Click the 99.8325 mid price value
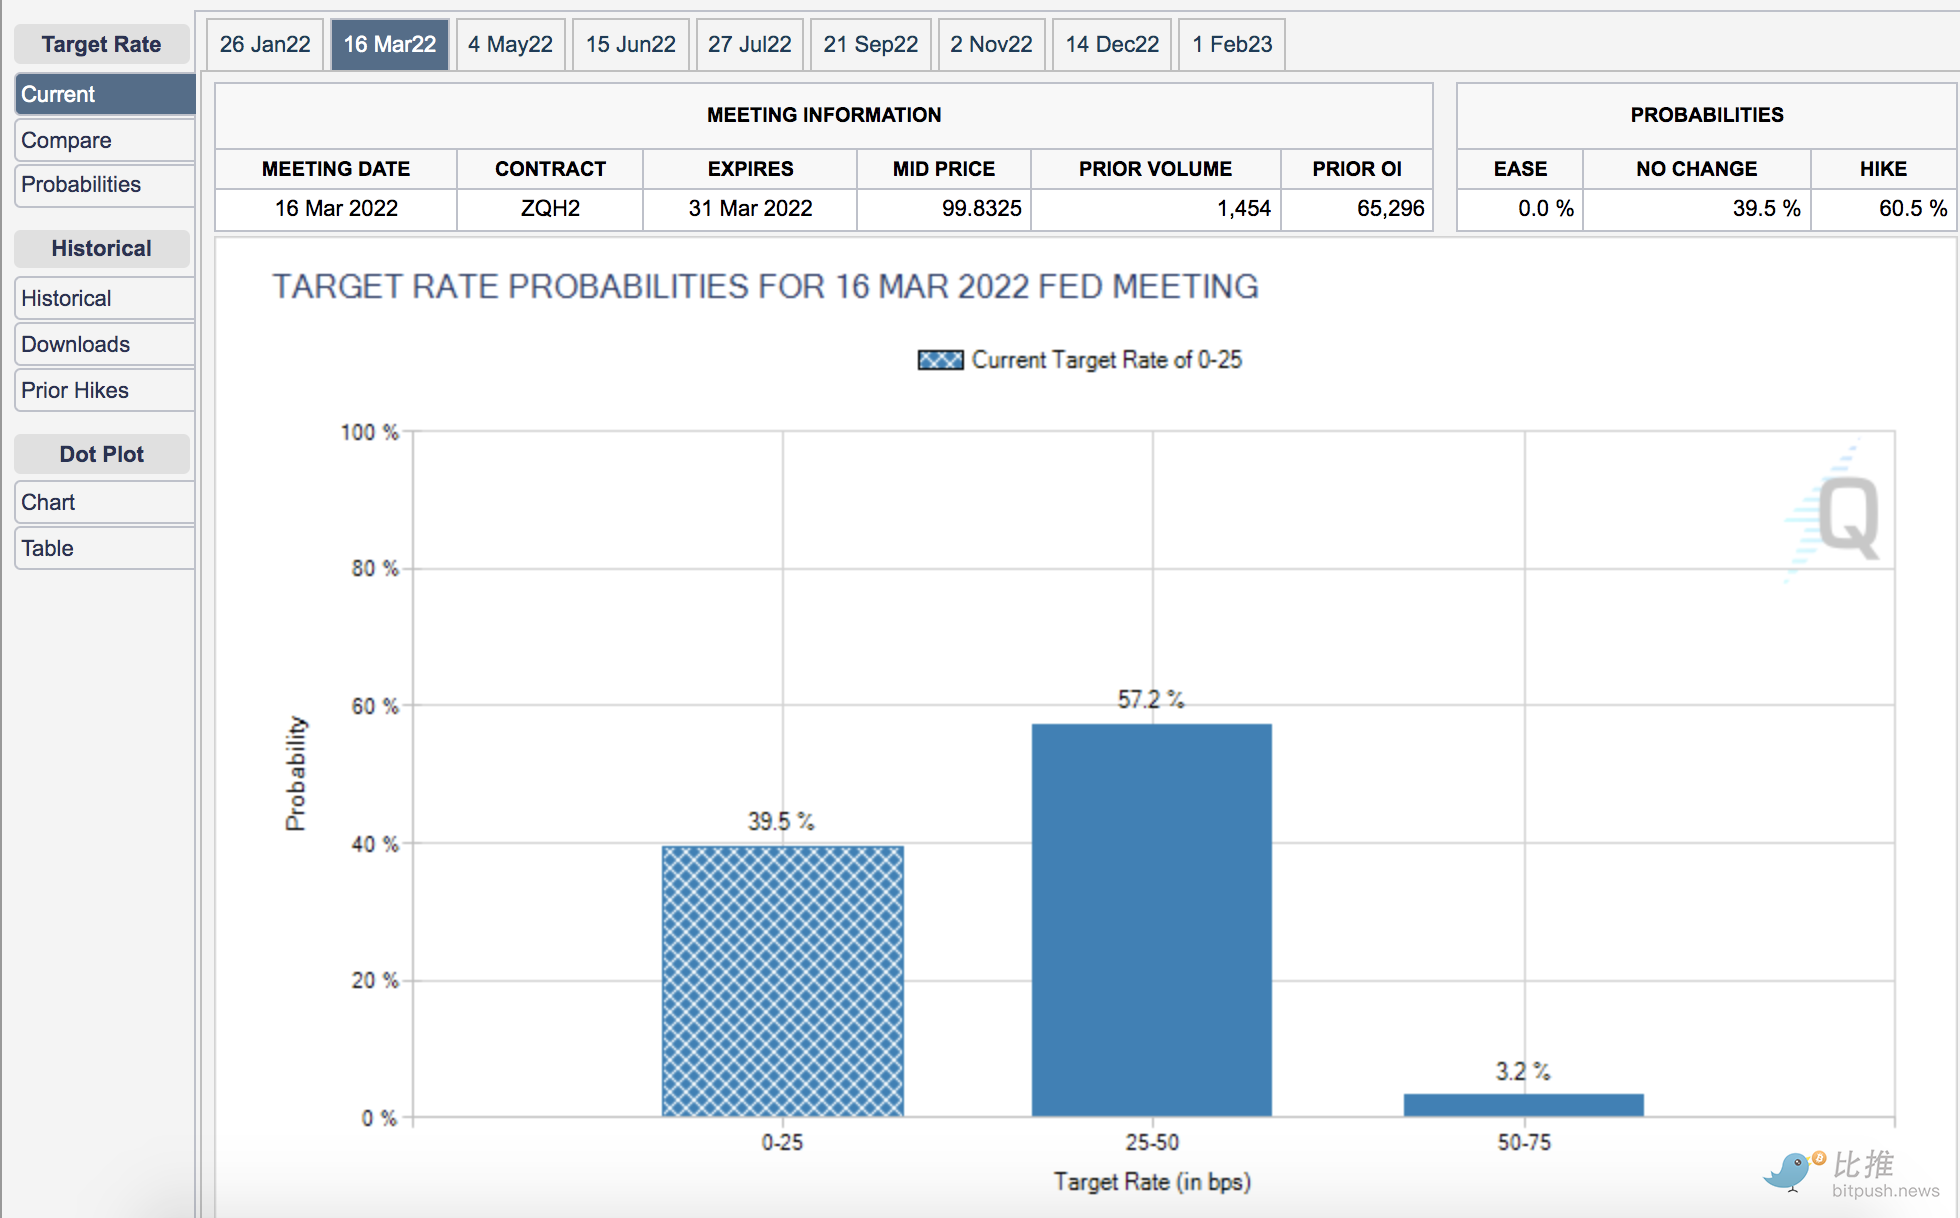The image size is (1960, 1218). (981, 208)
